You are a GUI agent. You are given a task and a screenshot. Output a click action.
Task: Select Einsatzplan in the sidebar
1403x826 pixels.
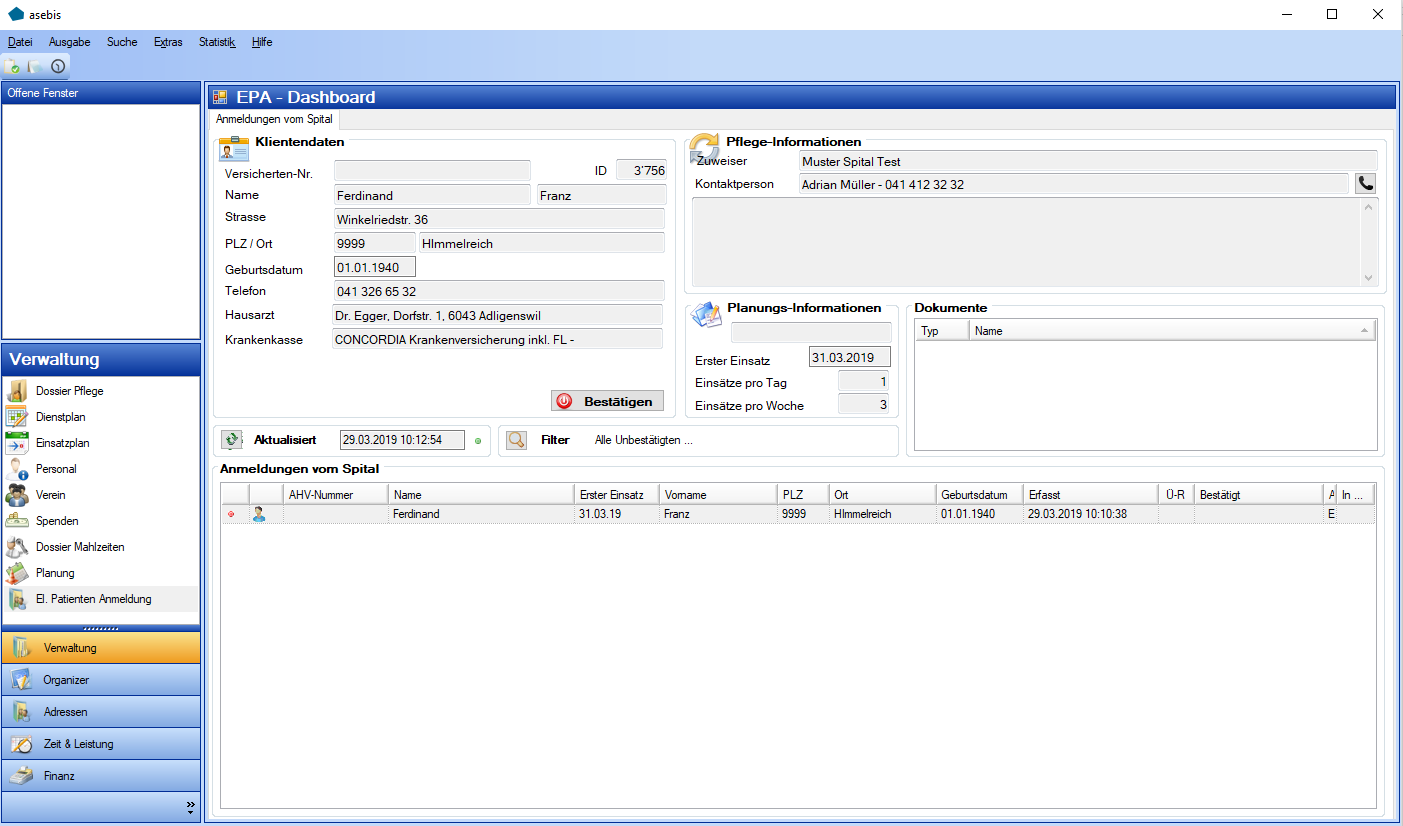click(62, 443)
